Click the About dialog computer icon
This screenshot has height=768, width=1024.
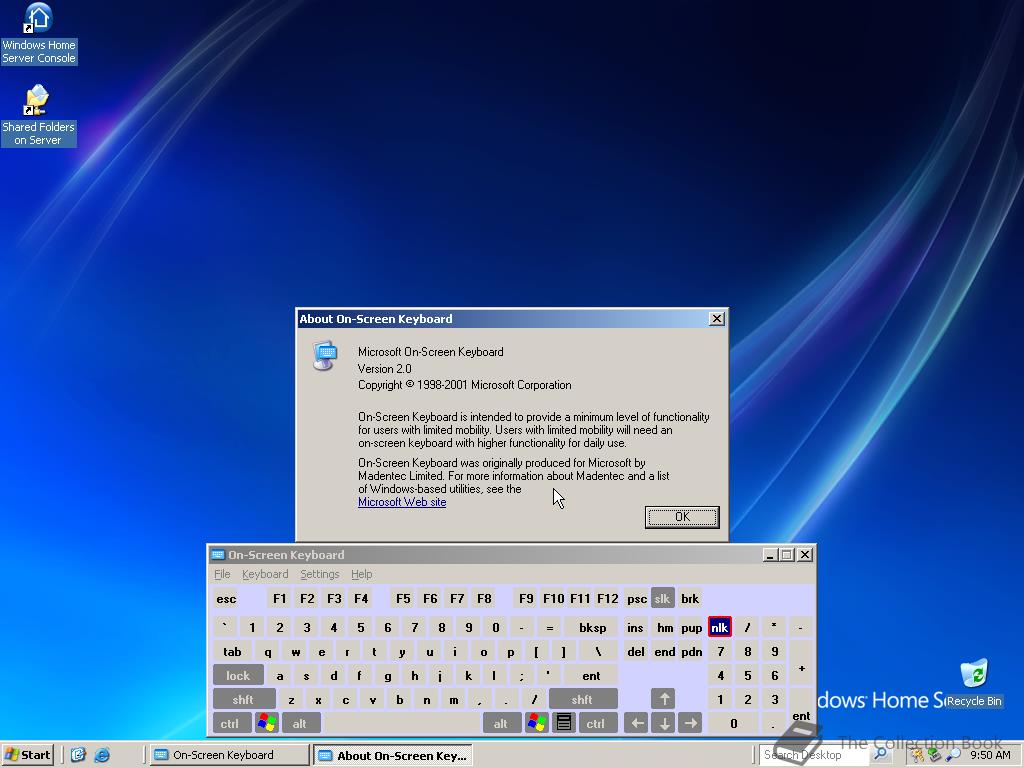tap(325, 355)
